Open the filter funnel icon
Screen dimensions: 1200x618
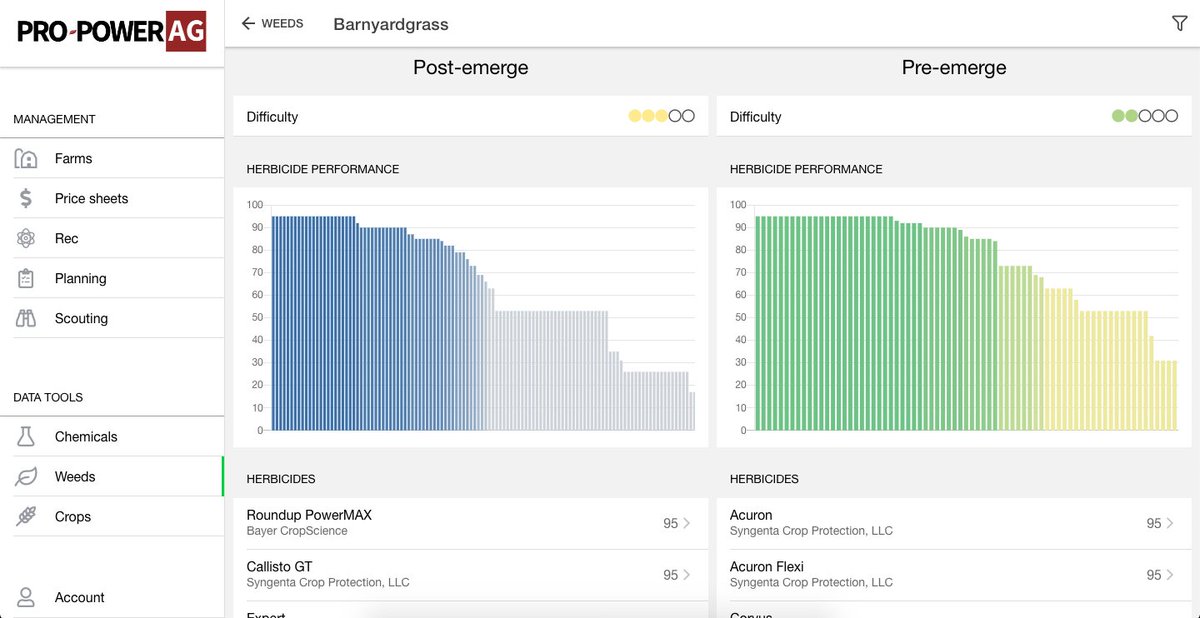pos(1179,24)
